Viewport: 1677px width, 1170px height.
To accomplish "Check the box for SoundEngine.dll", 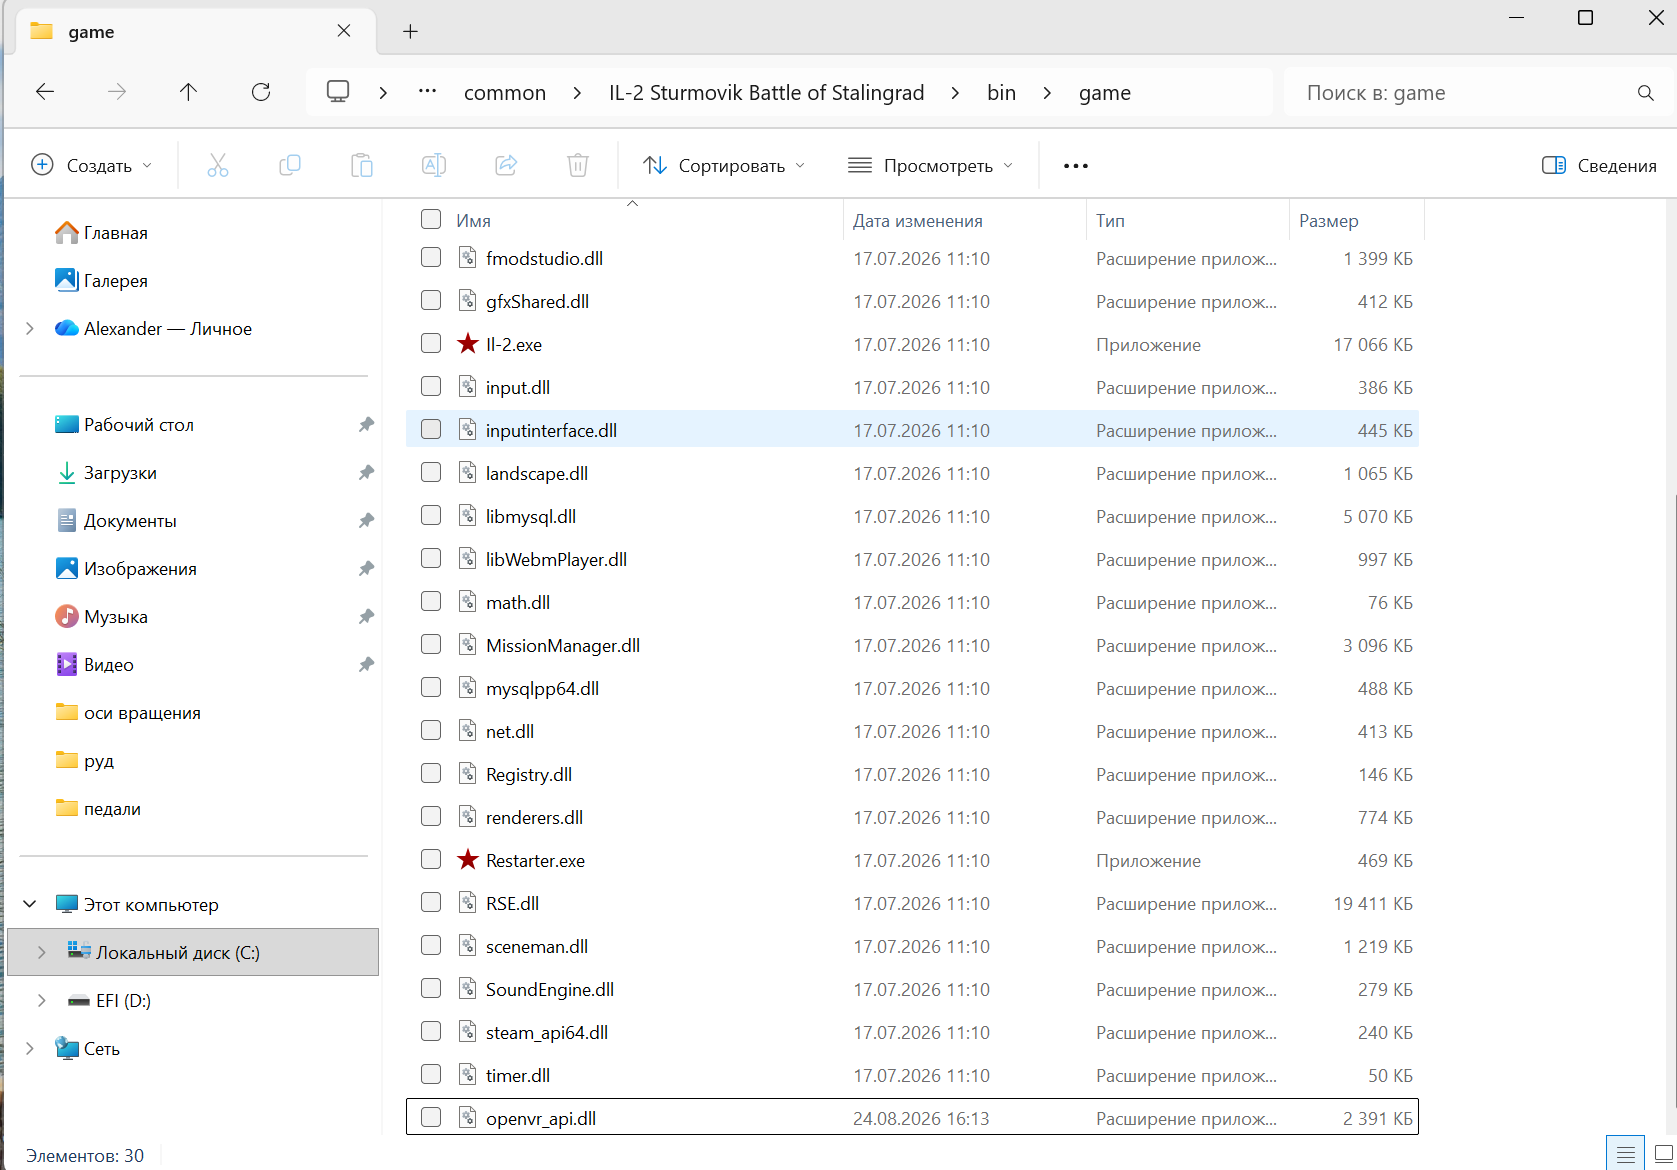I will point(431,988).
